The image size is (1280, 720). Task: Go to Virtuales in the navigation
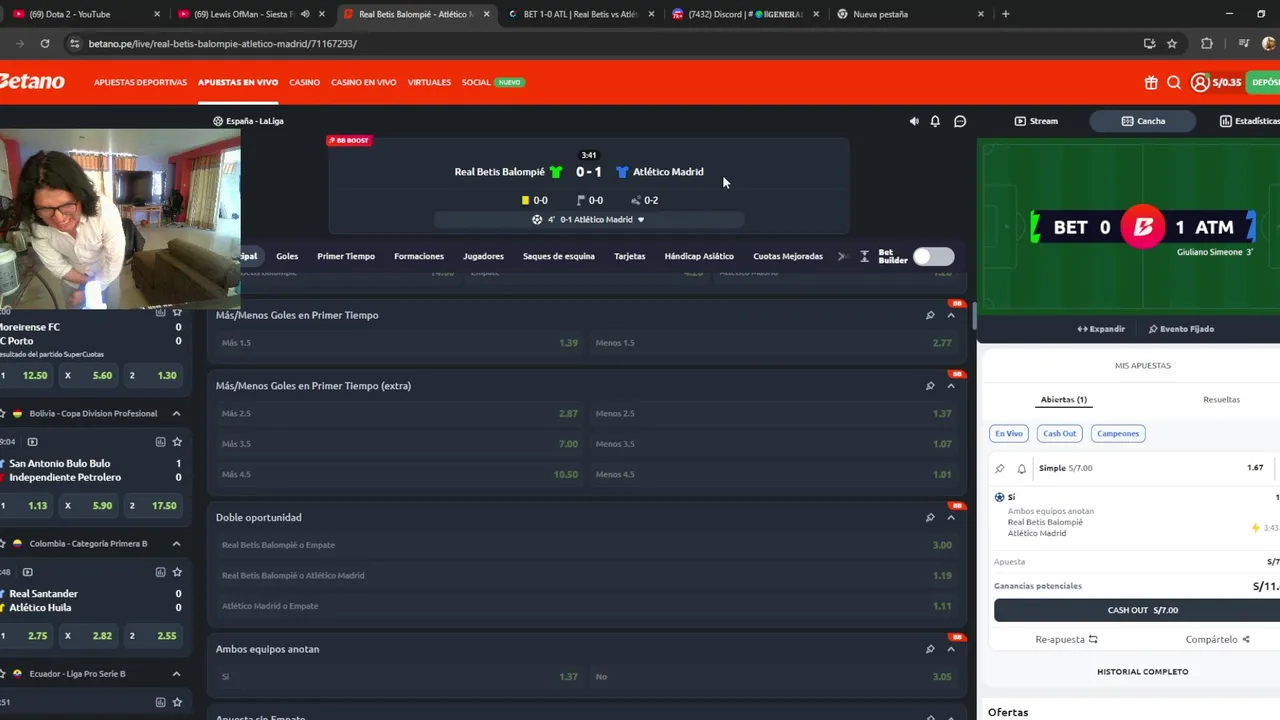point(429,82)
